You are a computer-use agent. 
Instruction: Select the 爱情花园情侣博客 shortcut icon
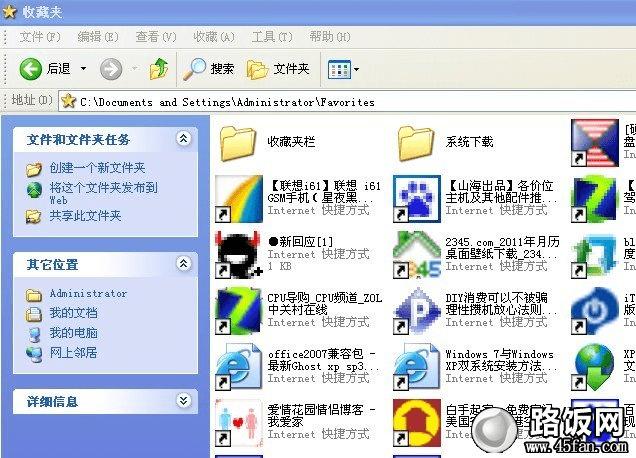[239, 422]
